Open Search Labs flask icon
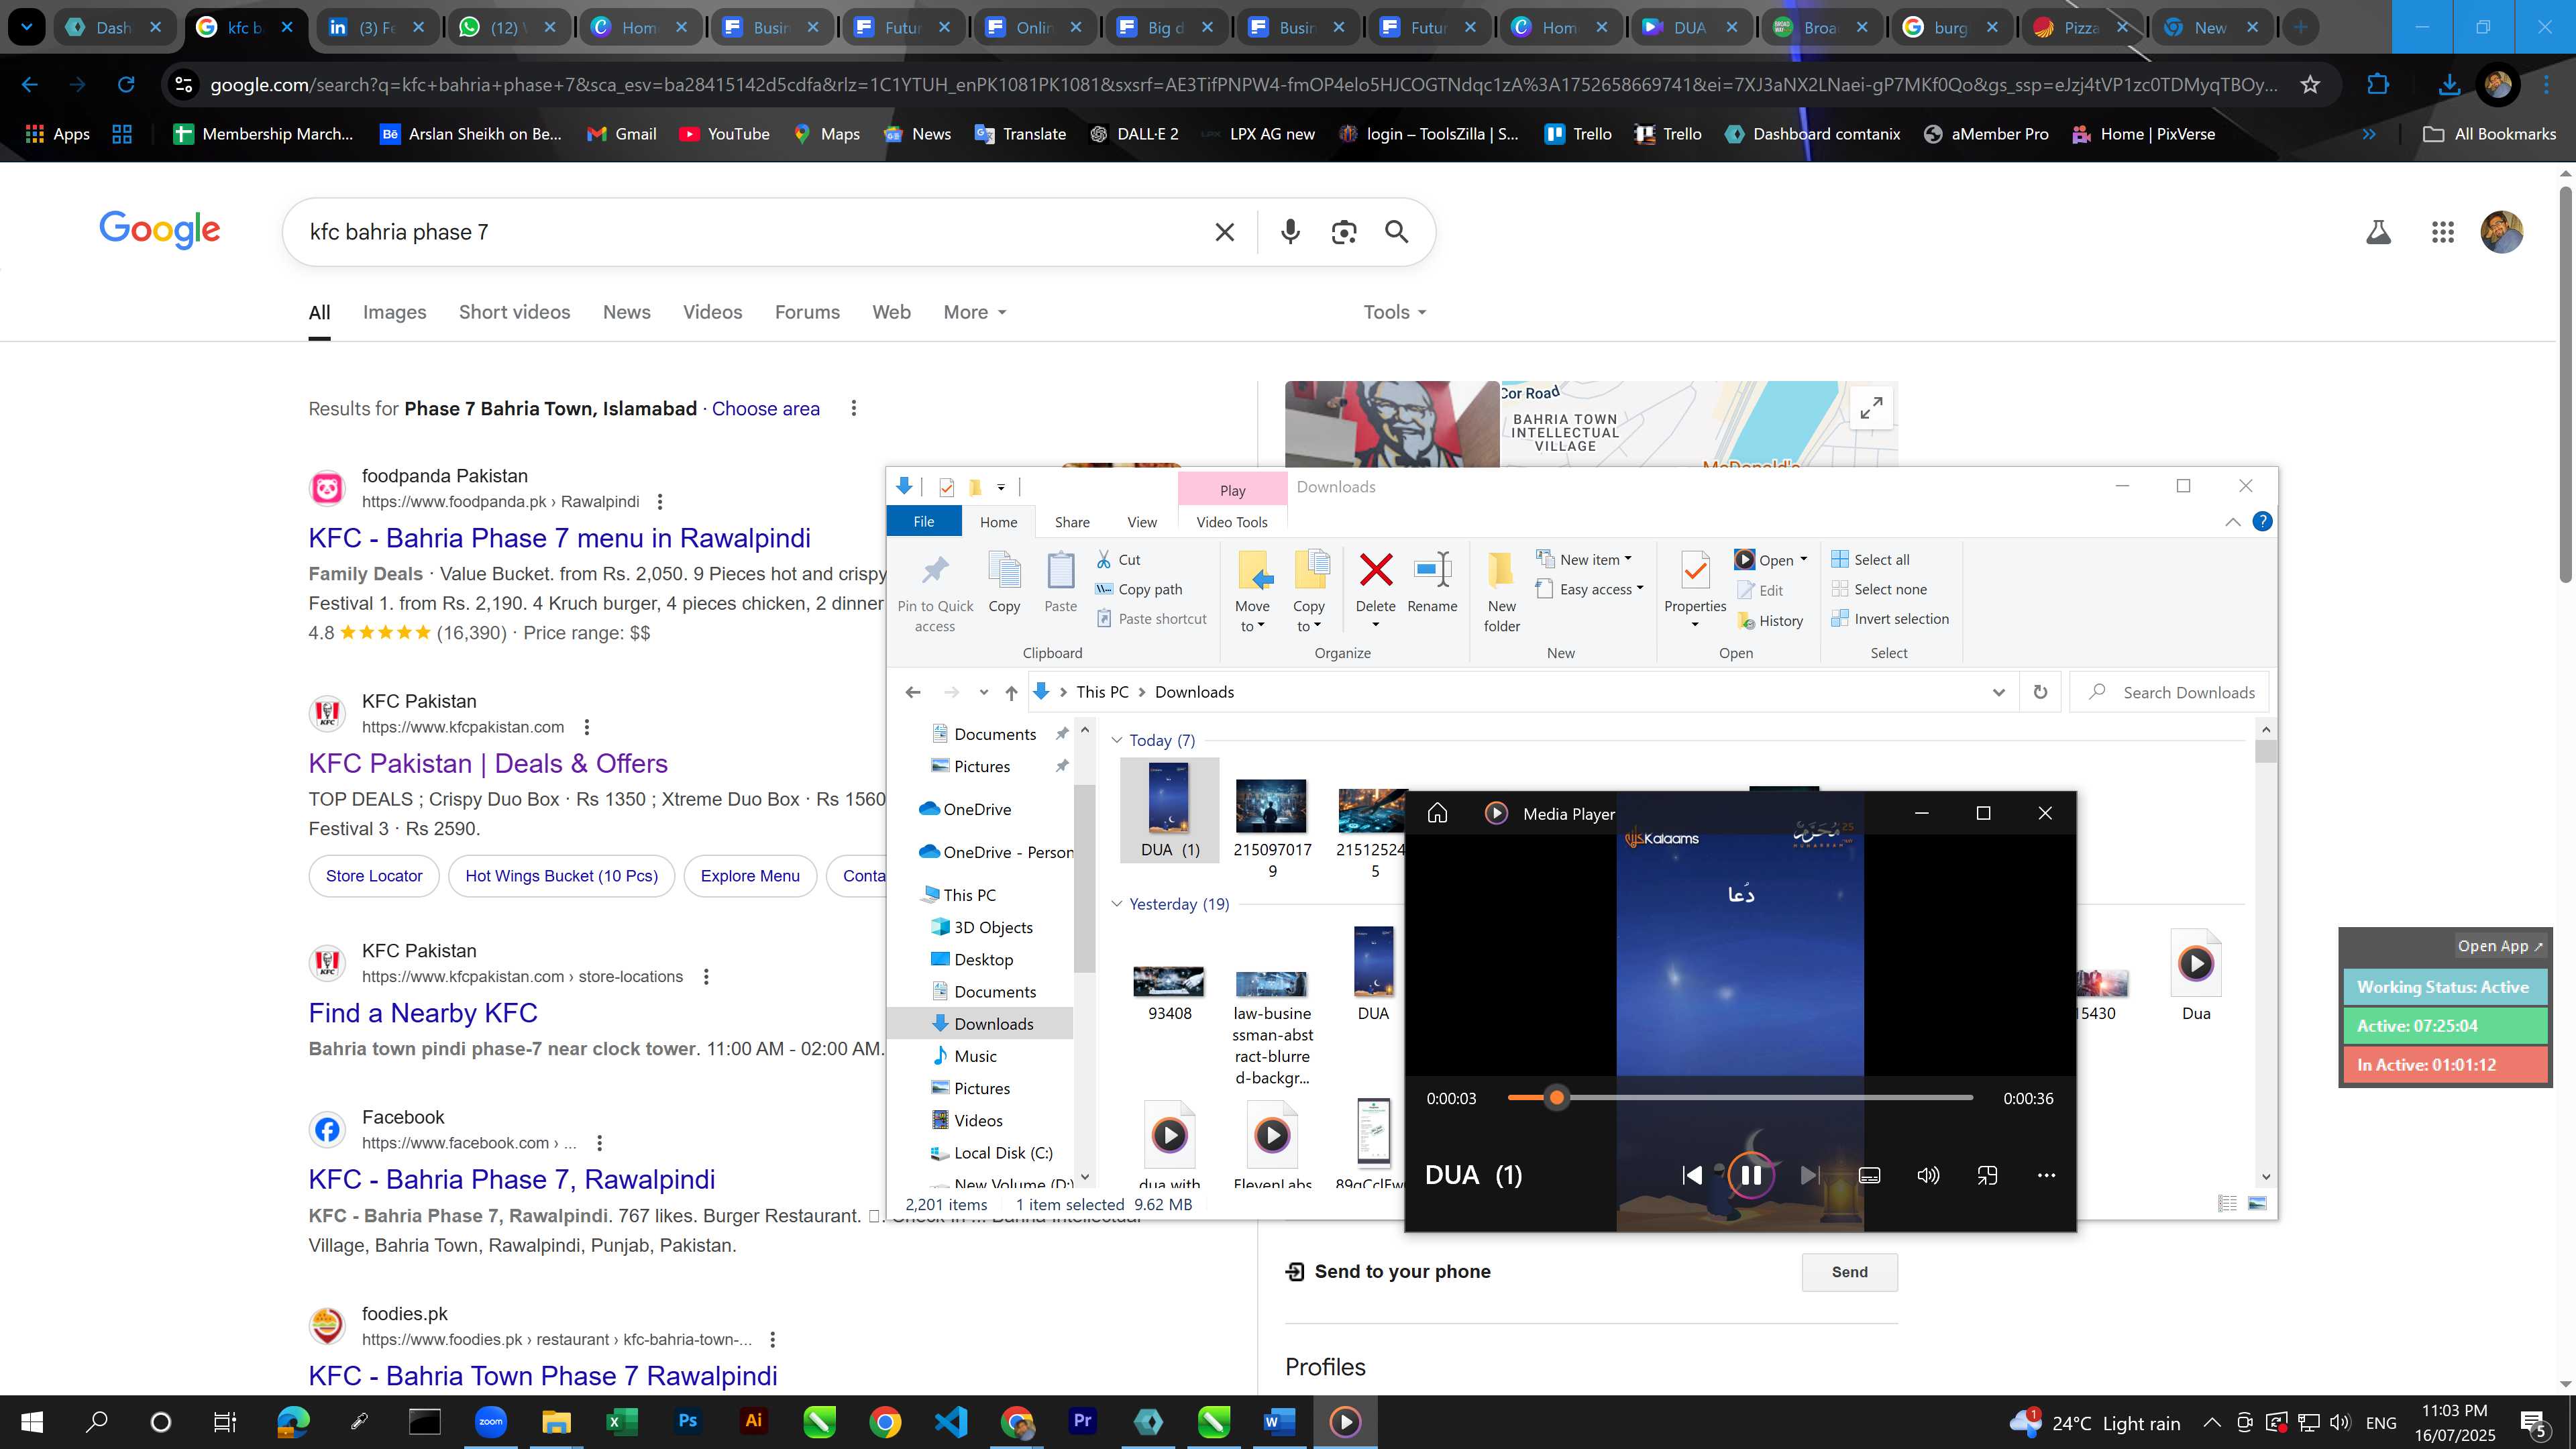 click(x=2378, y=232)
